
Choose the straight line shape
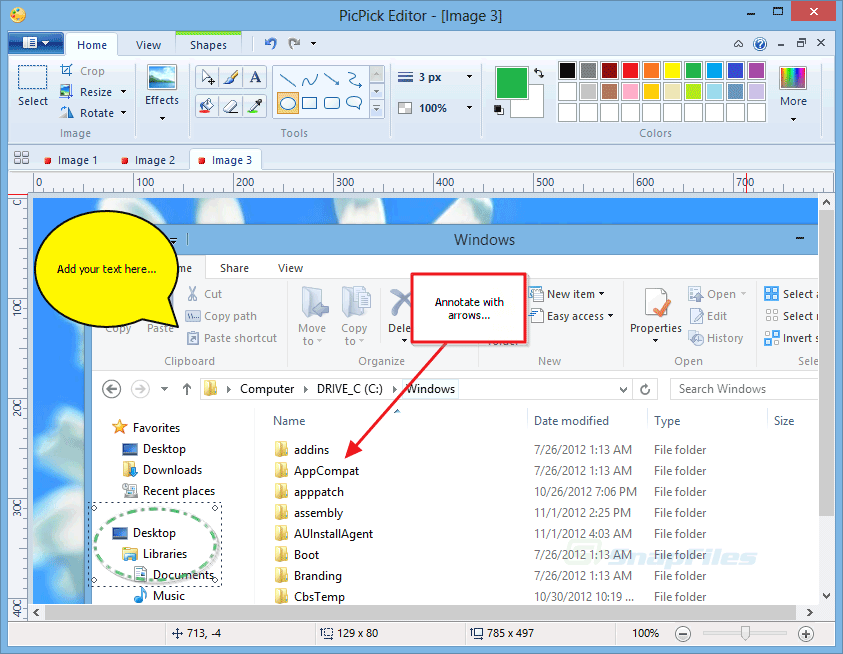pyautogui.click(x=288, y=80)
